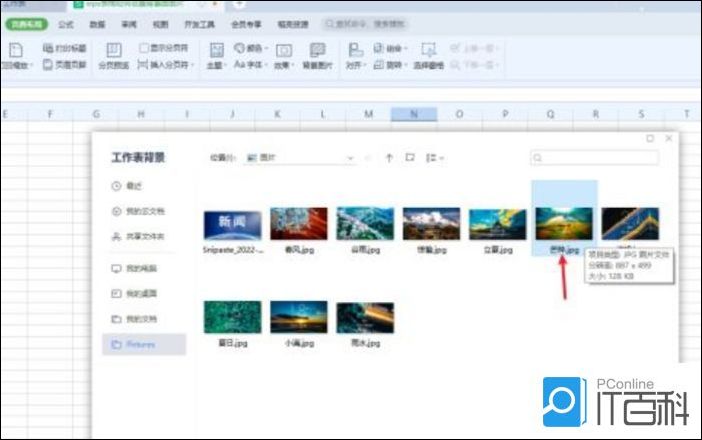Select the 谷雨.jpg thumbnail
702x440 pixels.
point(365,224)
